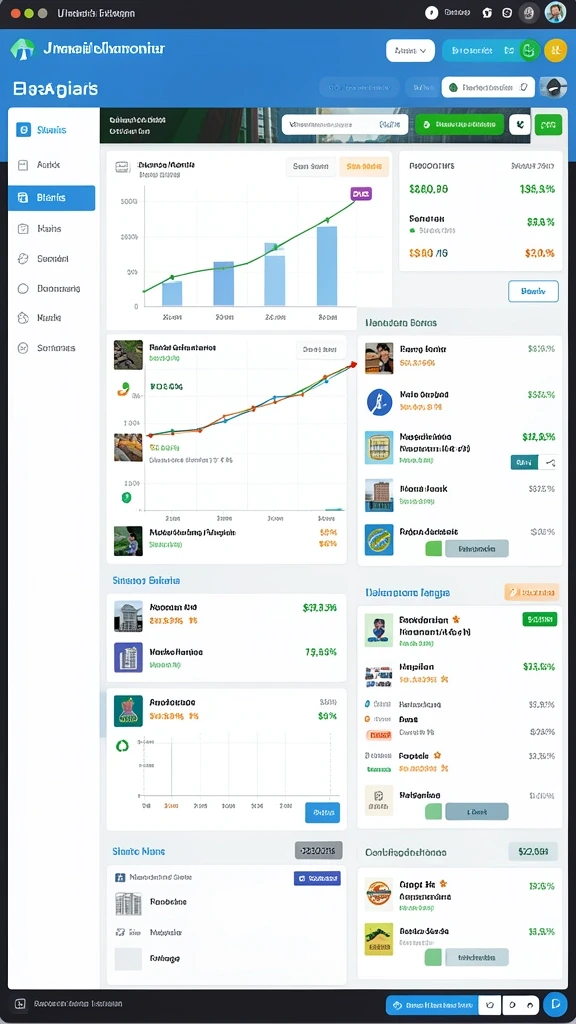
Task: Toggle the teal switch in the third list row
Action: click(x=533, y=462)
